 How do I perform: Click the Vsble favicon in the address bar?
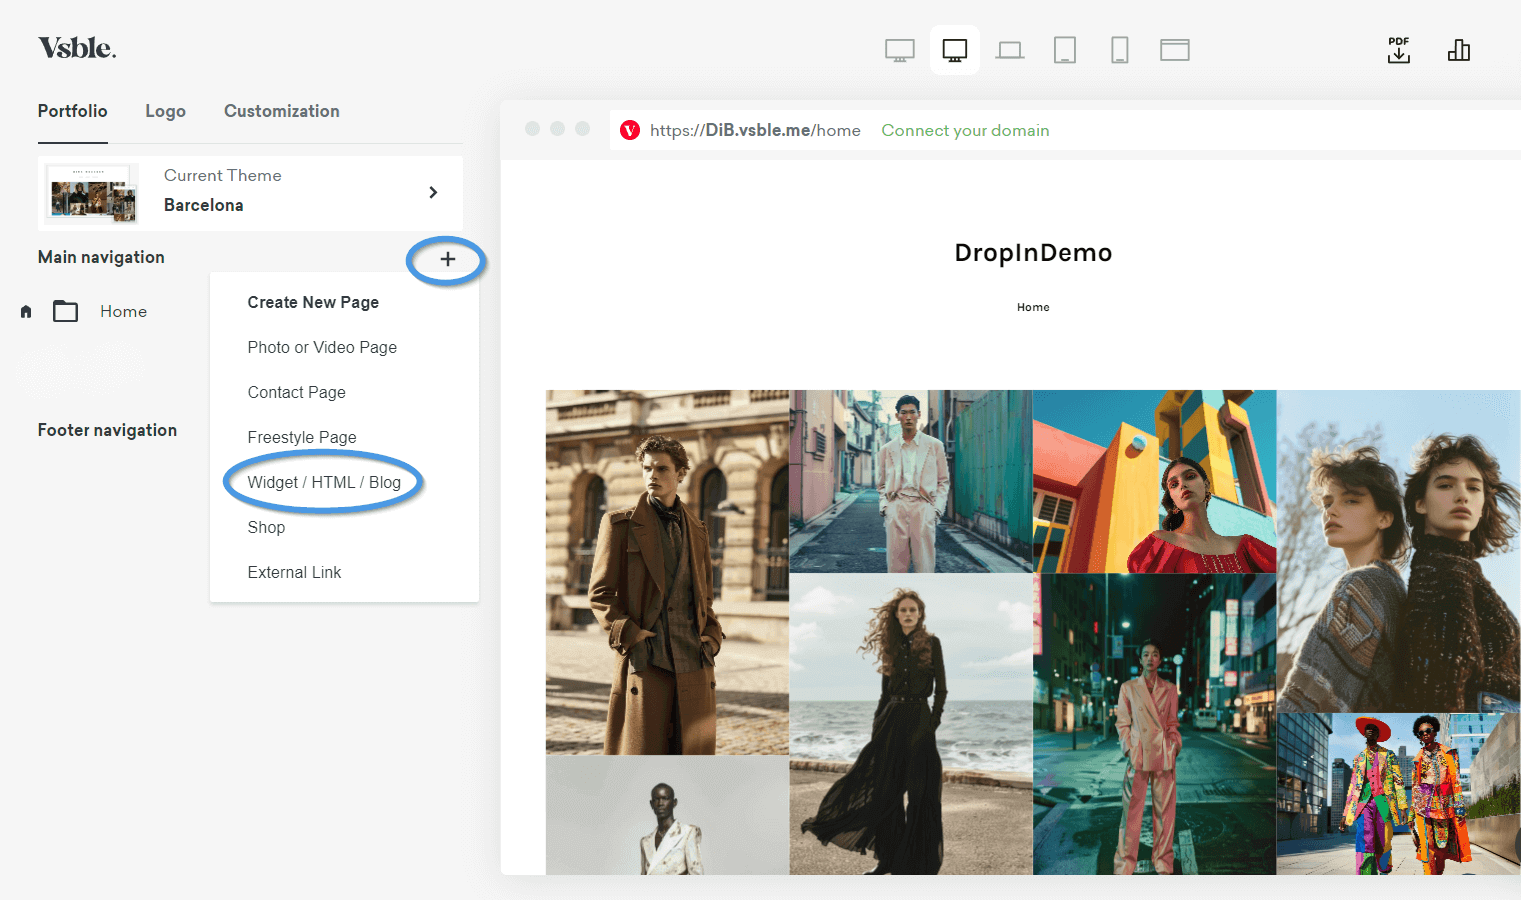click(x=629, y=129)
